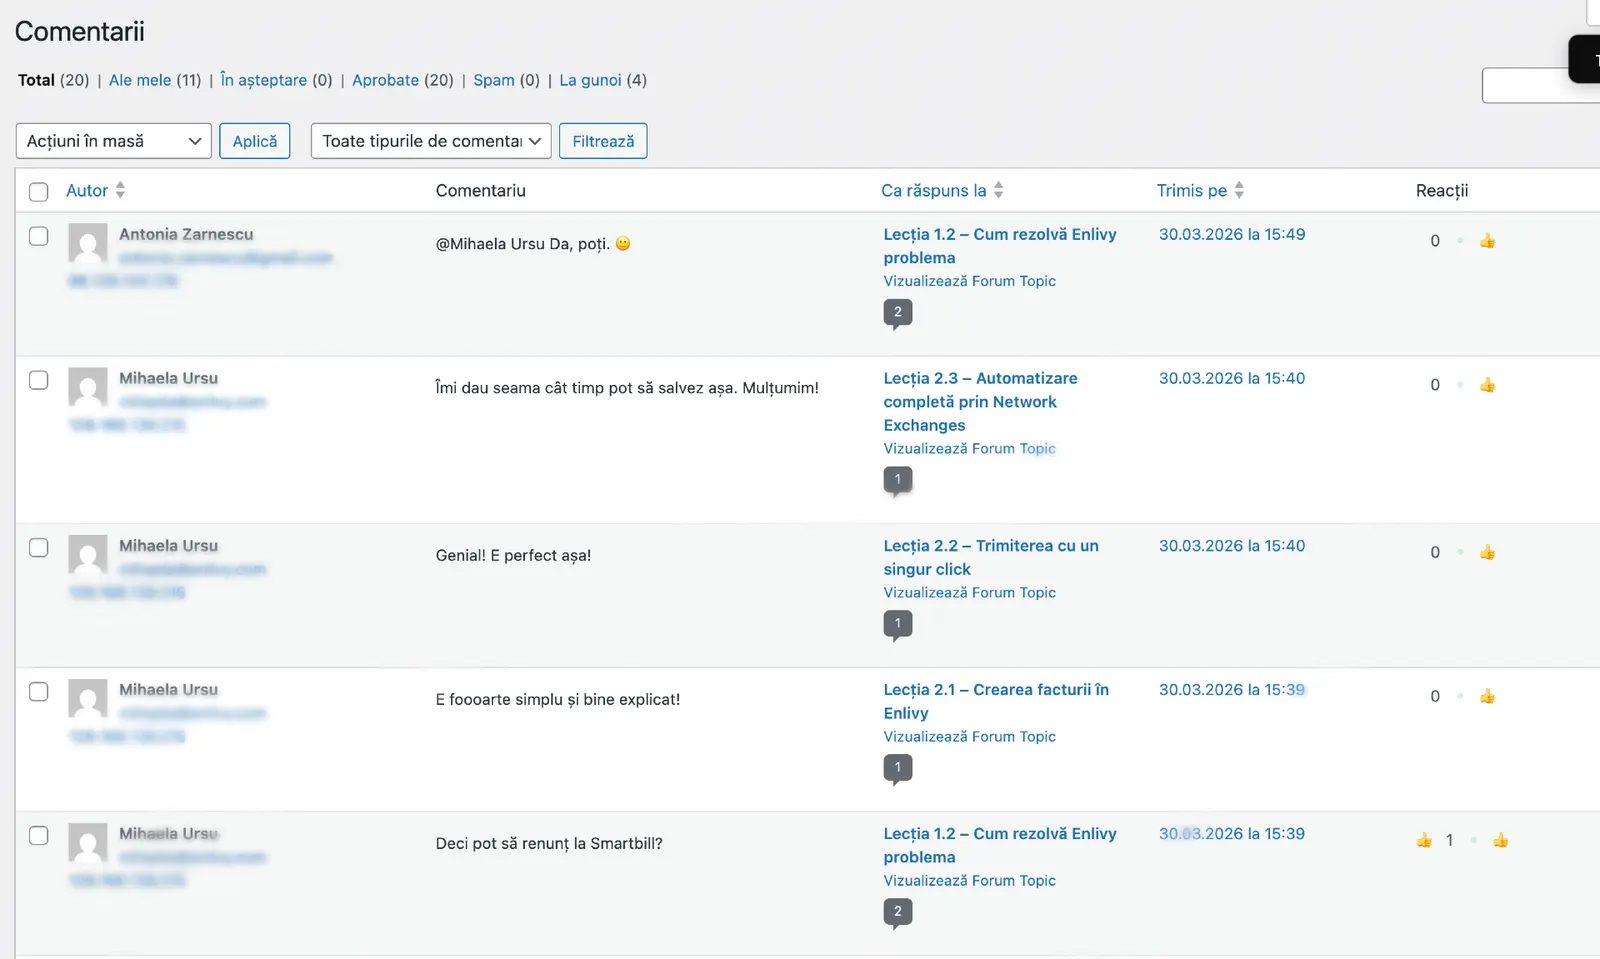Click Mihaela Ursu avatar on Smartbill row

(88, 843)
